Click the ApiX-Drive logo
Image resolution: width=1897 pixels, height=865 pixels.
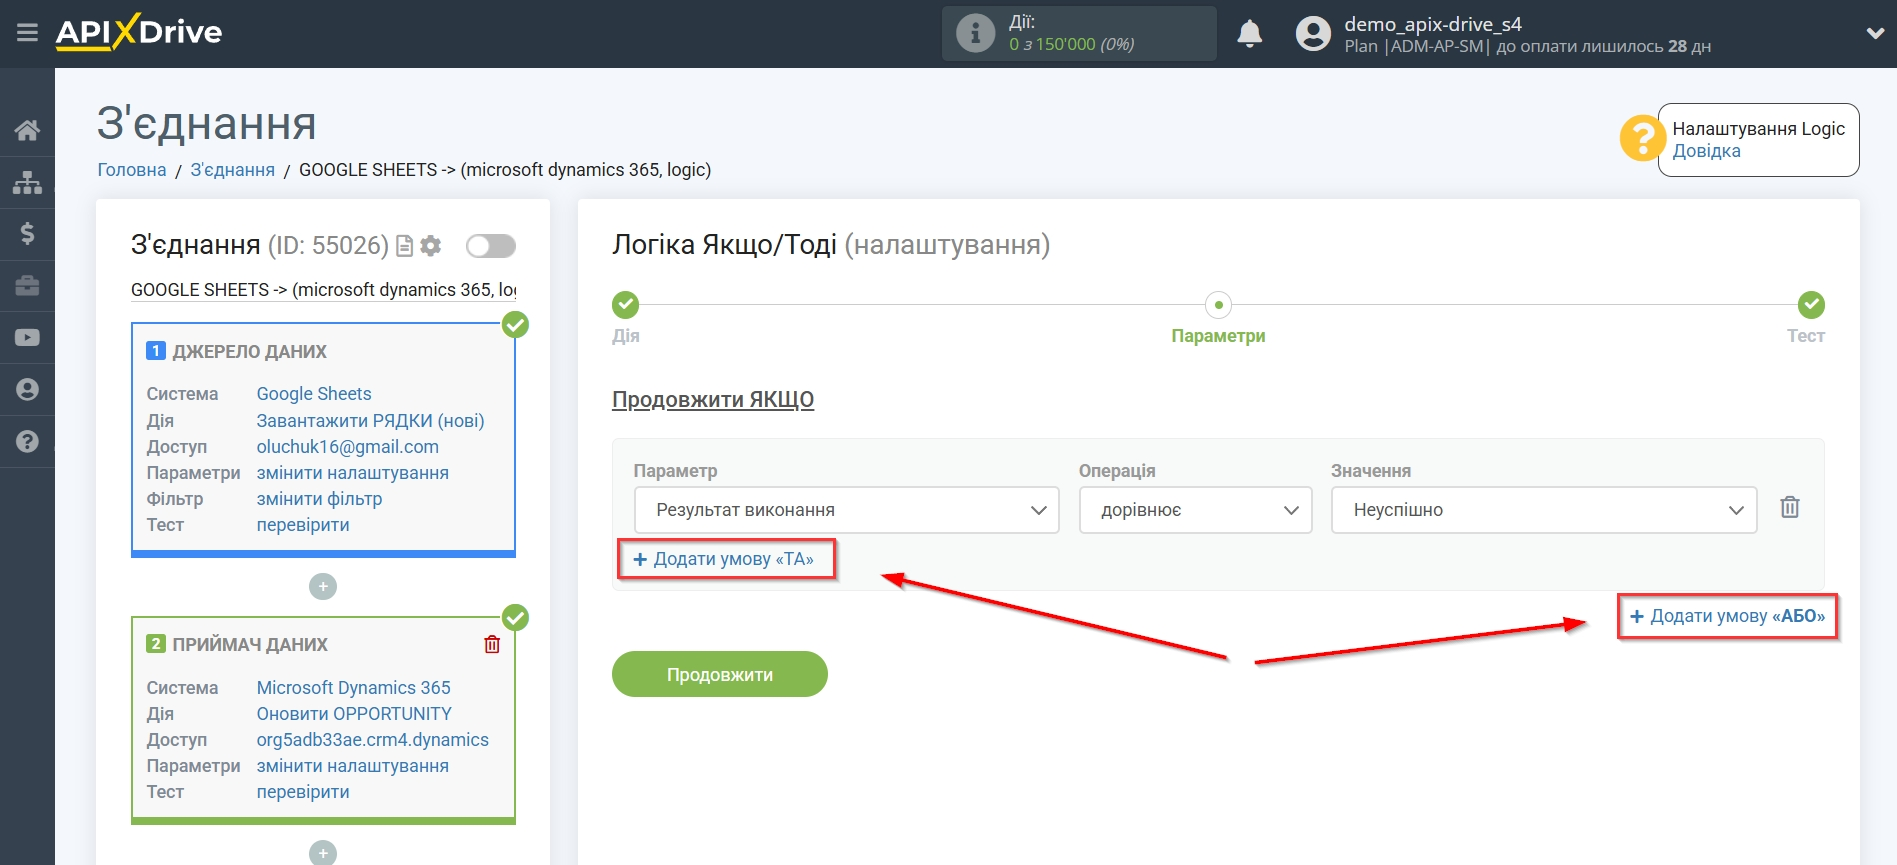click(x=139, y=32)
